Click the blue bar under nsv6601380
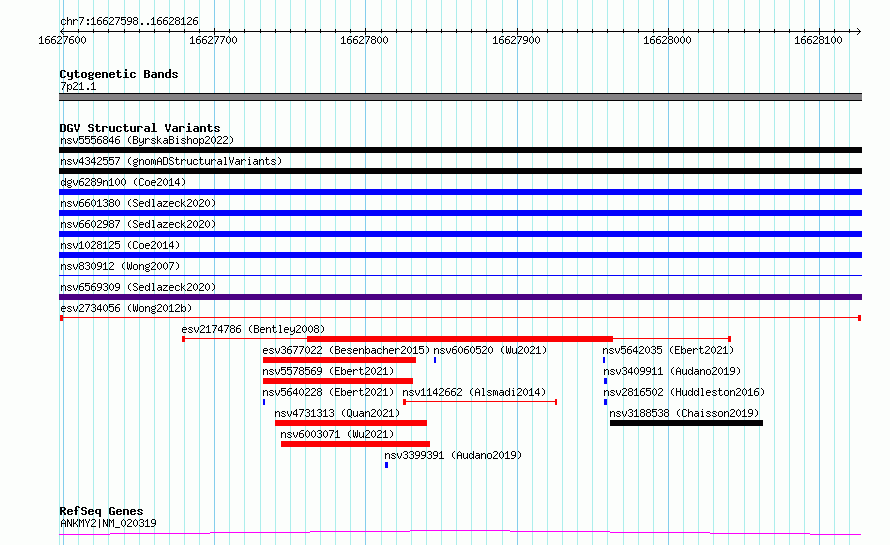890x545 pixels. 460,213
